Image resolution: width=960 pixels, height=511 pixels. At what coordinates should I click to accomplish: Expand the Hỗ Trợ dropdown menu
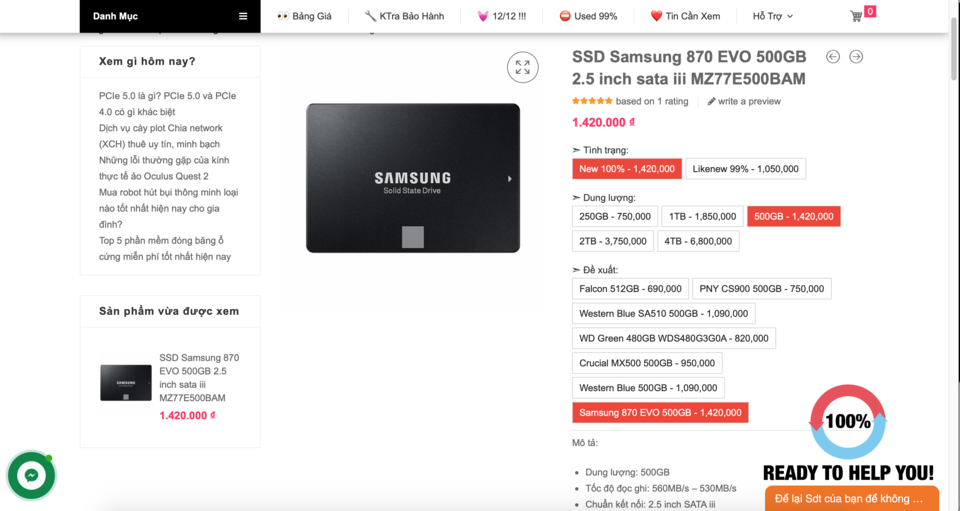pyautogui.click(x=773, y=17)
